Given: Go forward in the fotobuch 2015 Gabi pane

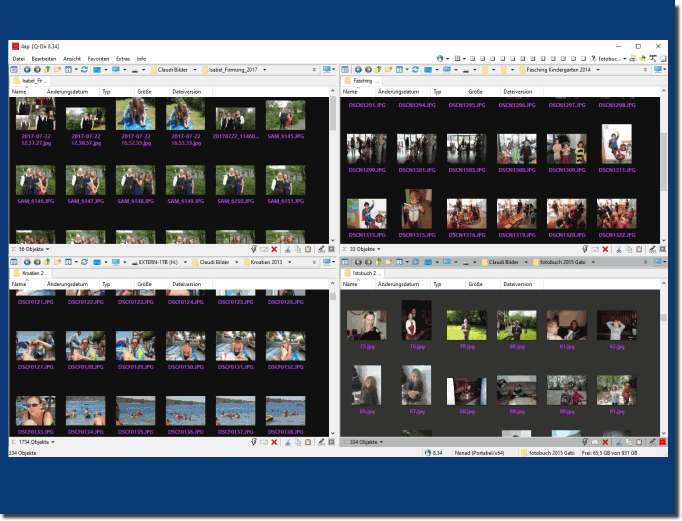Looking at the screenshot, I should pos(368,262).
